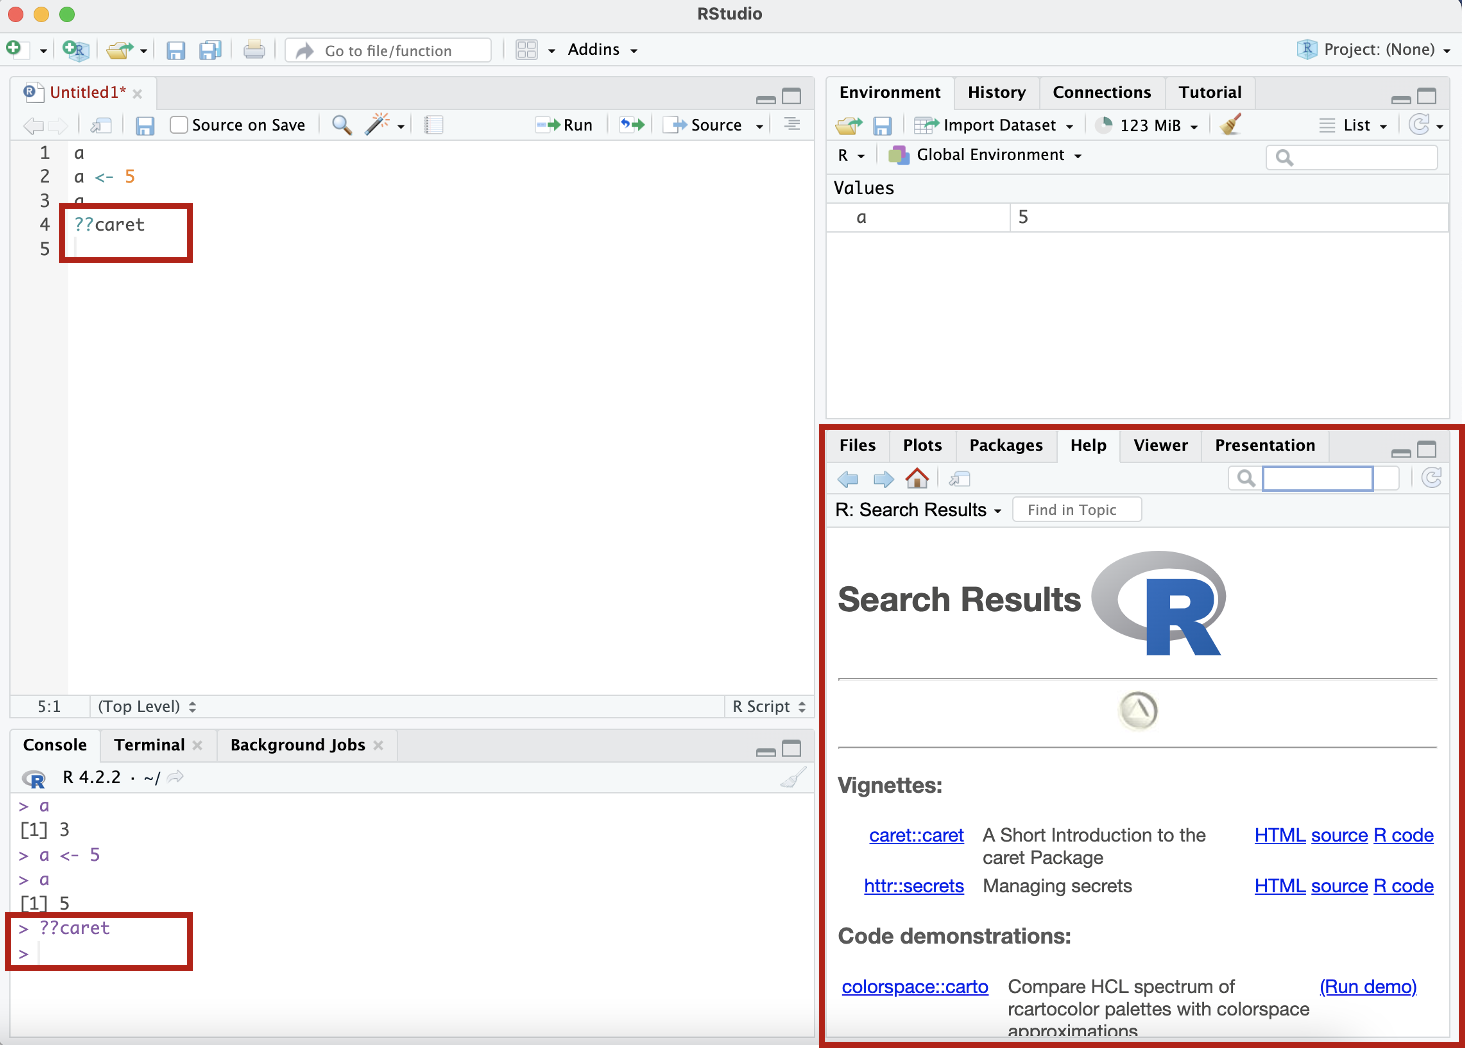
Task: Click the Run demo link
Action: pyautogui.click(x=1368, y=987)
